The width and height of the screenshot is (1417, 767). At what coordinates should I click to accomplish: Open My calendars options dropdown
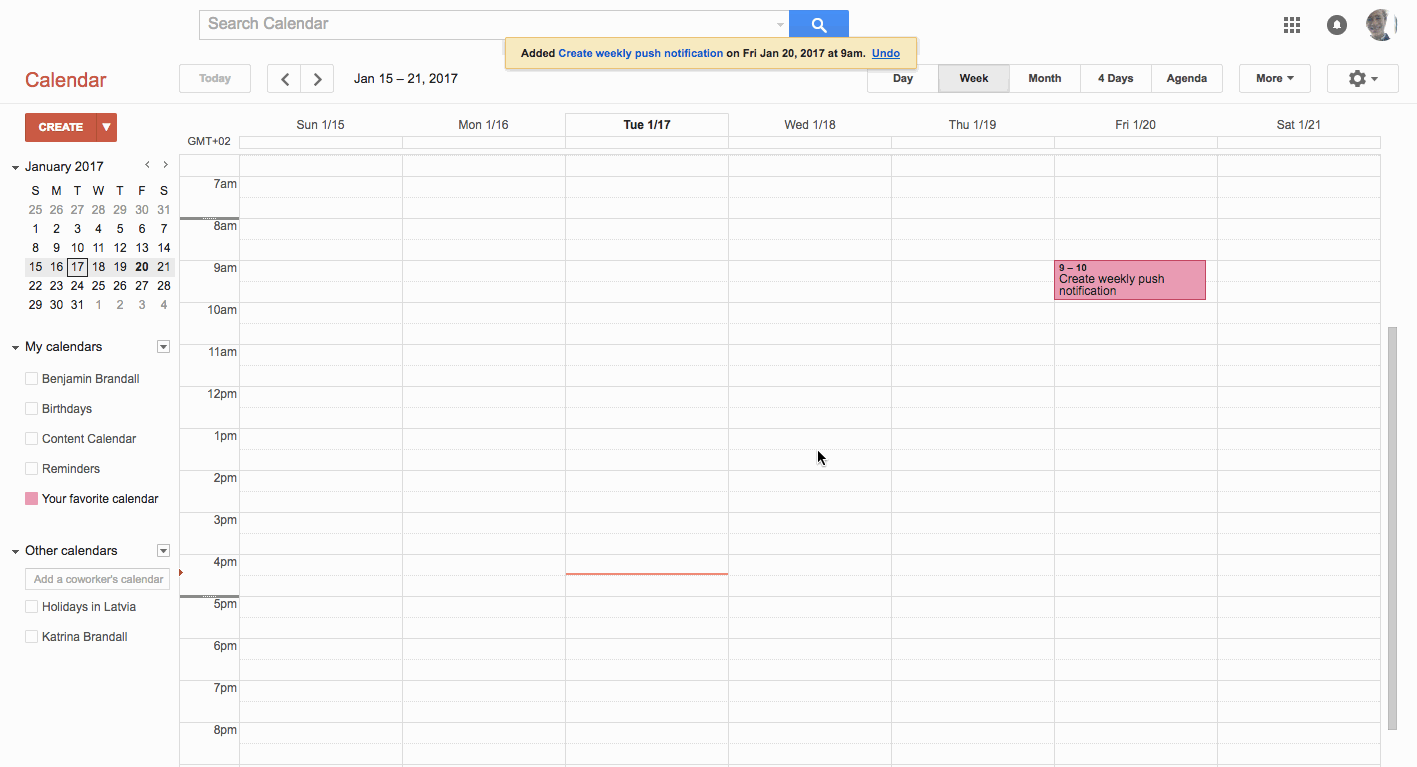(x=164, y=347)
